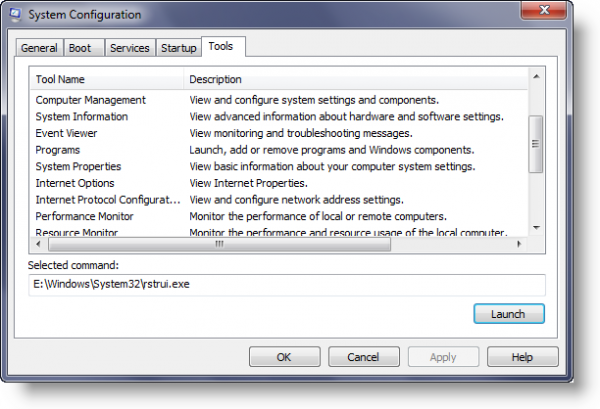Click the horizontal scrollbar right arrow

(520, 243)
